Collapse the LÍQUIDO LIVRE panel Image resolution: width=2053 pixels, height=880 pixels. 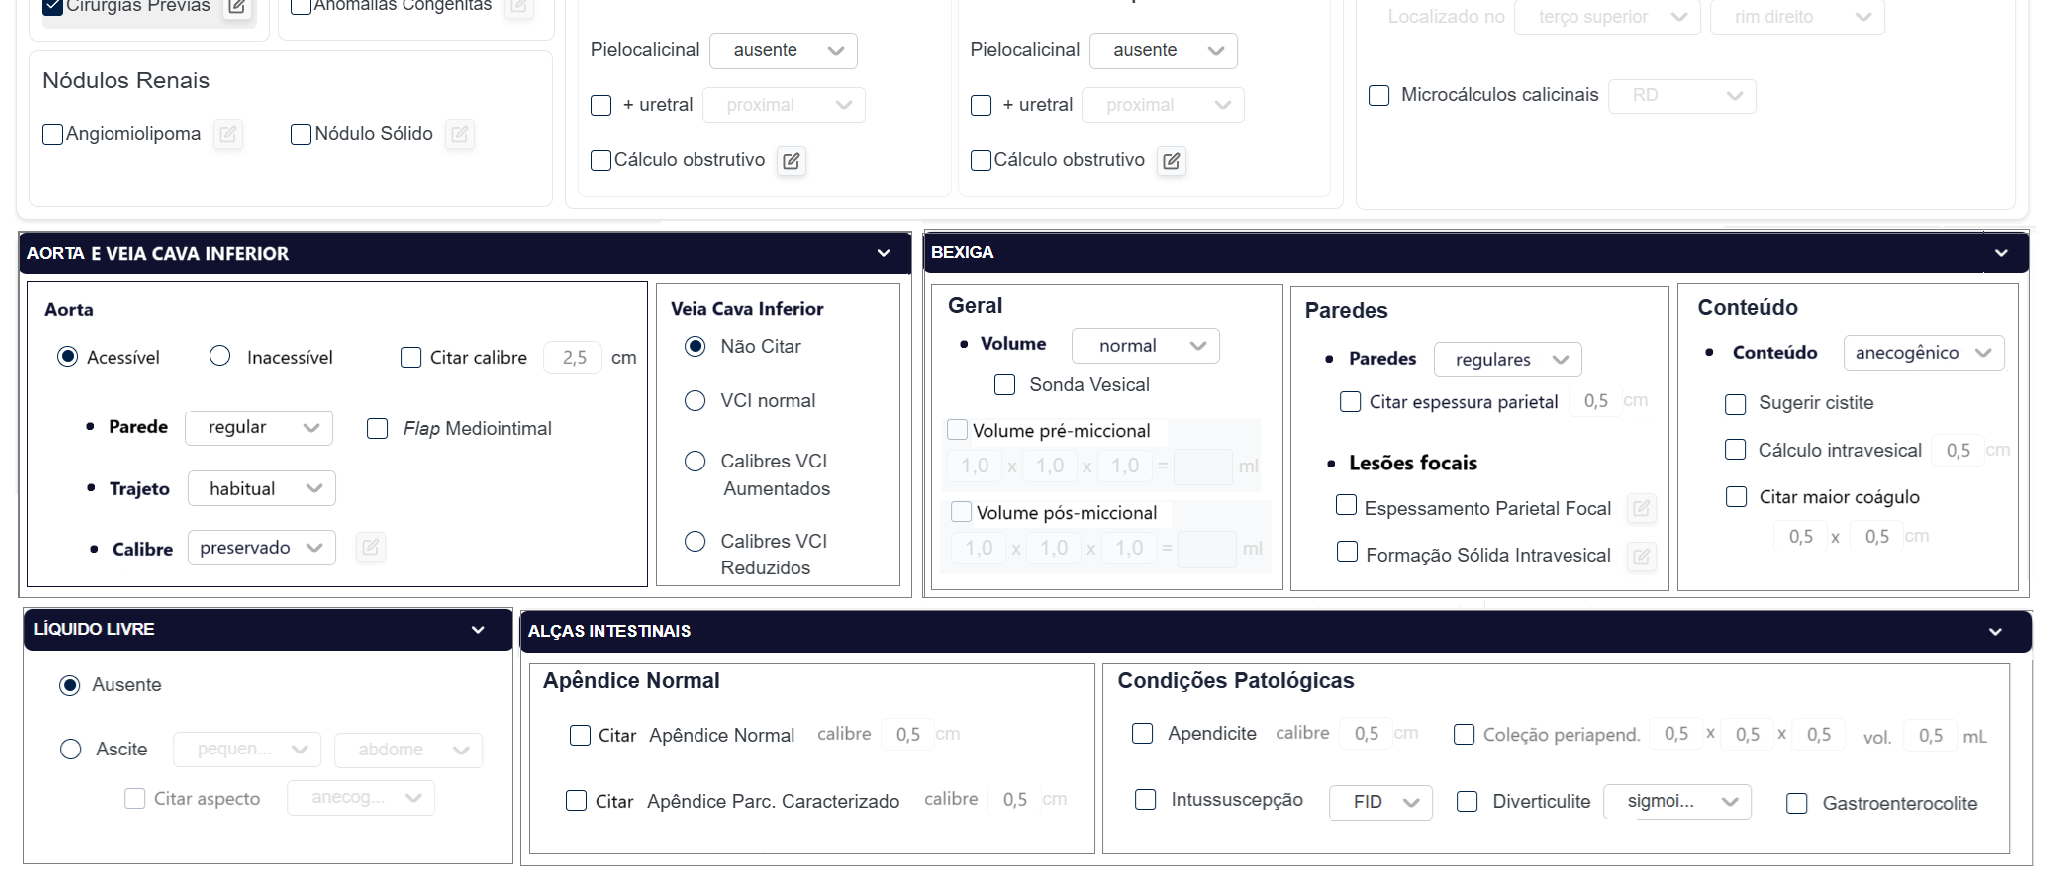tap(478, 630)
